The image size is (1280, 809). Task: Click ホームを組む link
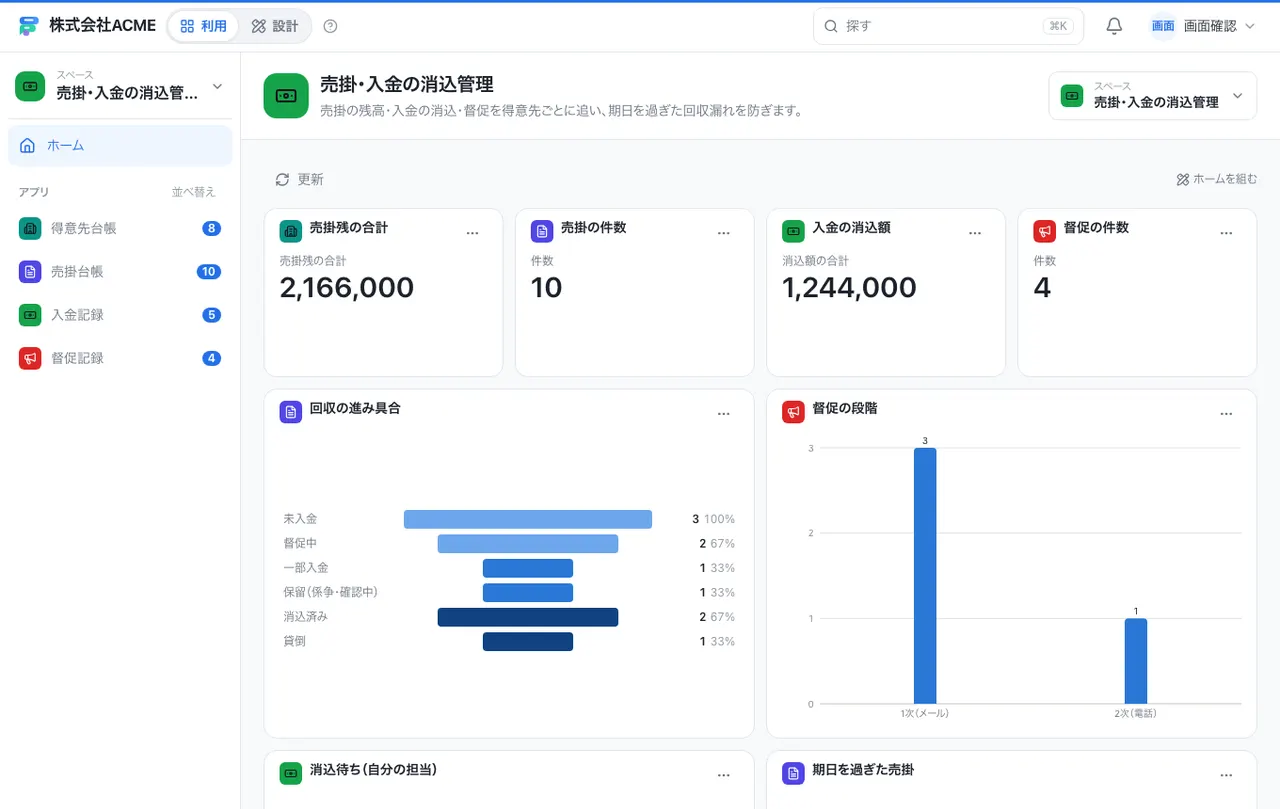[1216, 179]
